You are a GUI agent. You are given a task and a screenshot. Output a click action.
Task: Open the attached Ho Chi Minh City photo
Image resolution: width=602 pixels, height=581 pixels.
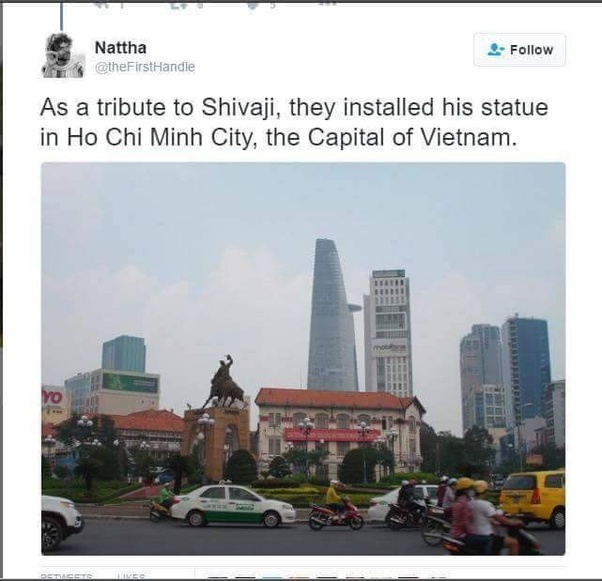click(303, 359)
